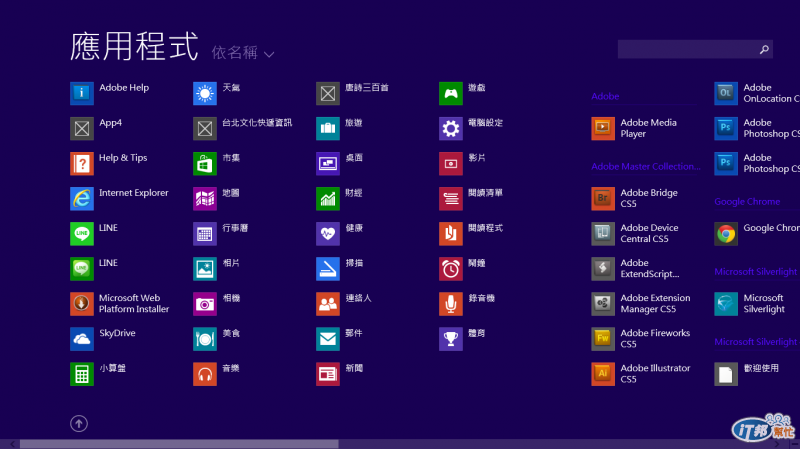
Task: Open the 閱讀清單 reading list app
Action: pyautogui.click(x=471, y=198)
